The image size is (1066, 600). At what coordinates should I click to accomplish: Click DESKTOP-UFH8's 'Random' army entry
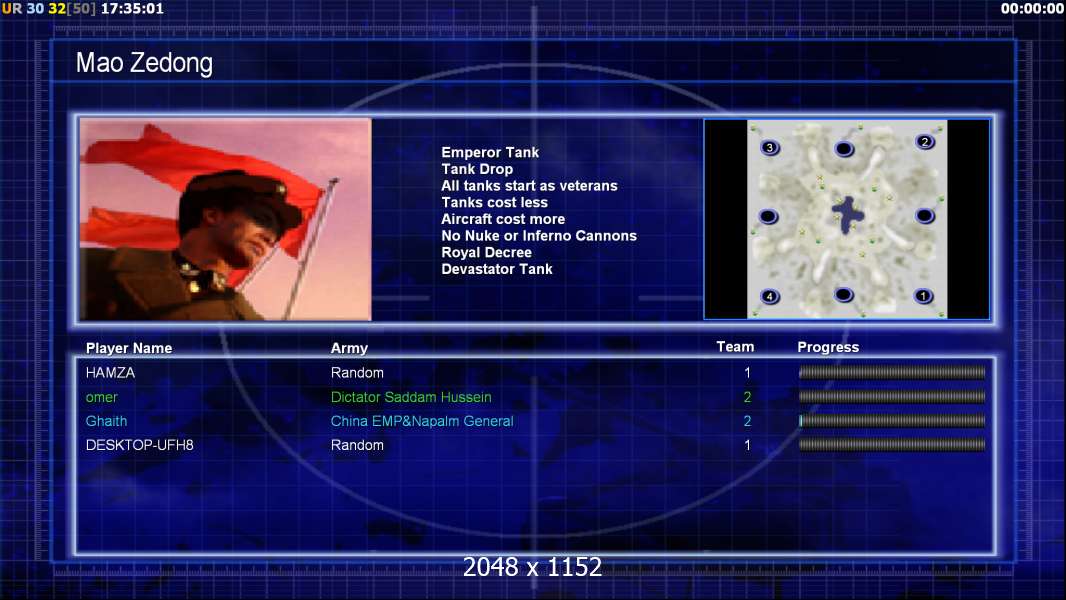[x=358, y=445]
